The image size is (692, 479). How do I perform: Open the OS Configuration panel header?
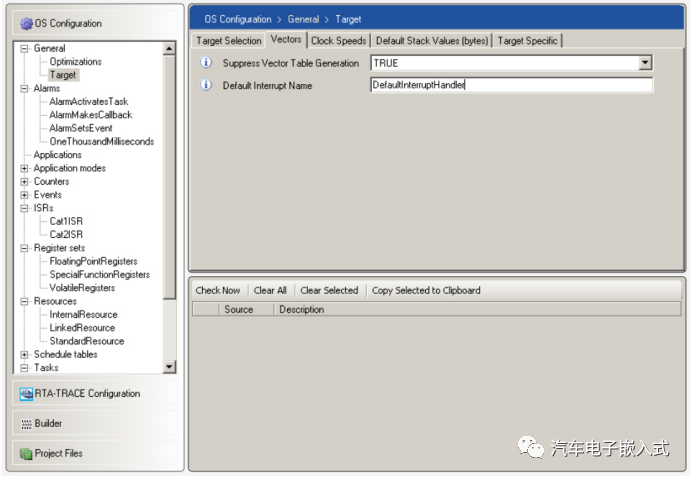click(x=95, y=23)
